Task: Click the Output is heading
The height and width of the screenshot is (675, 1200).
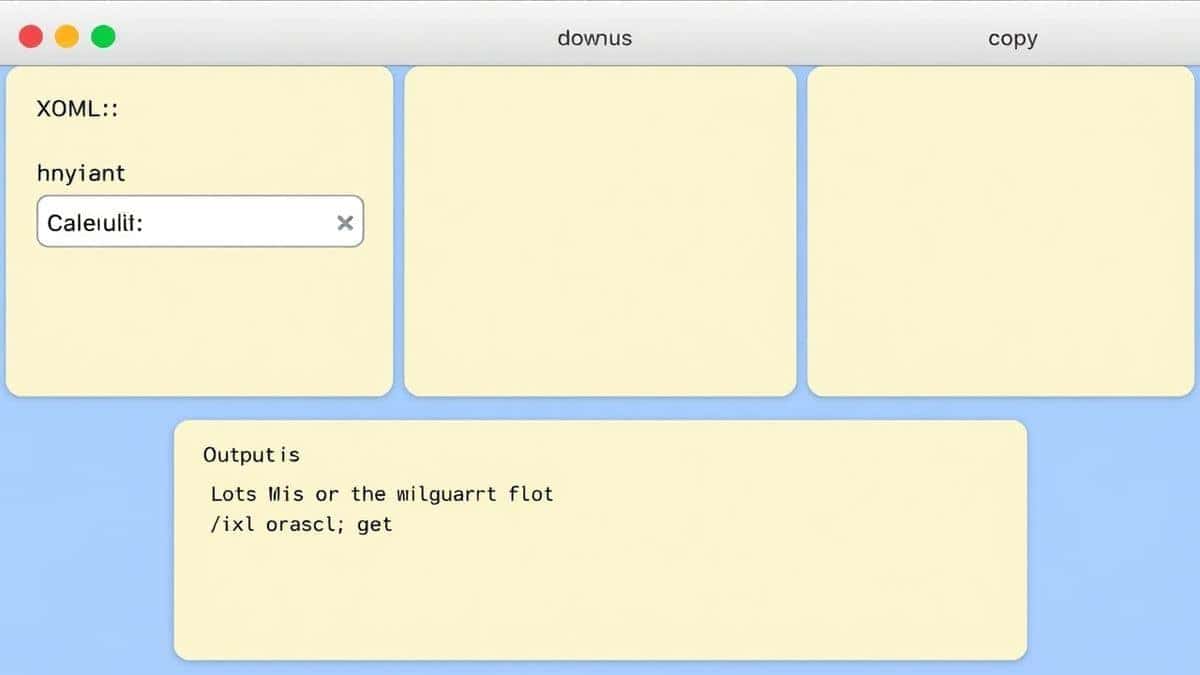Action: point(251,455)
